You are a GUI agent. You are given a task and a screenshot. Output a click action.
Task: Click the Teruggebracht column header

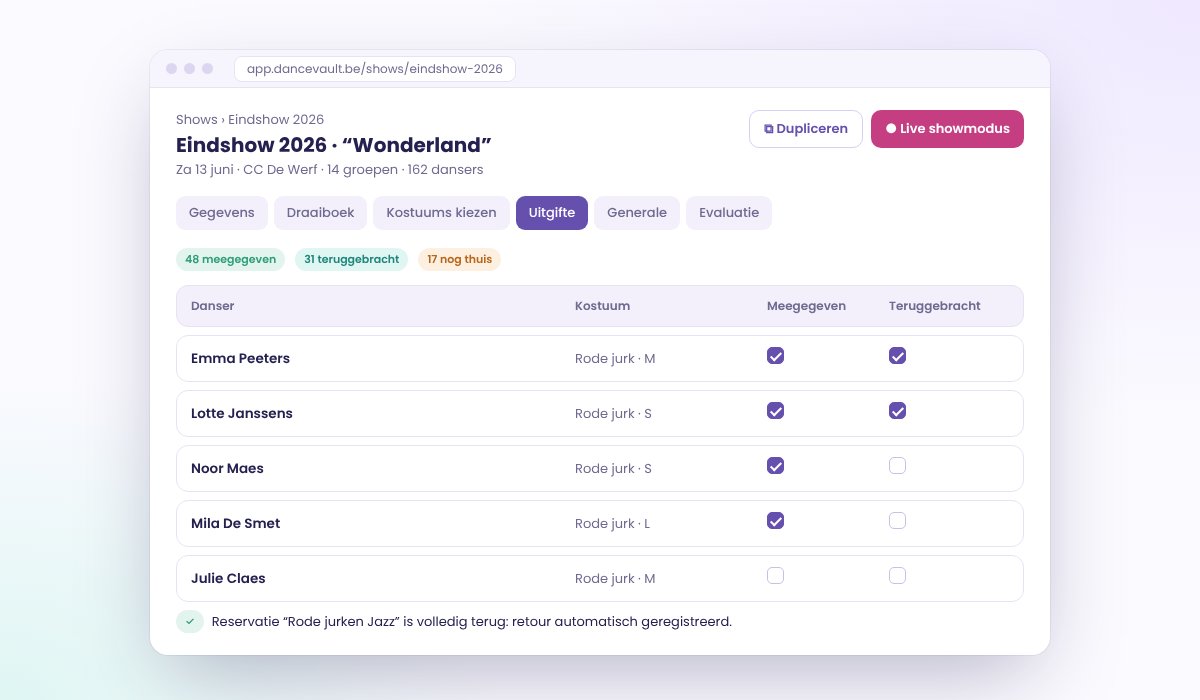[935, 306]
